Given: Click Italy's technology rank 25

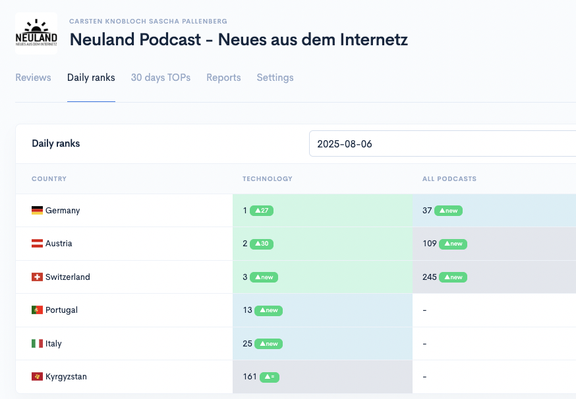Looking at the screenshot, I should point(247,344).
